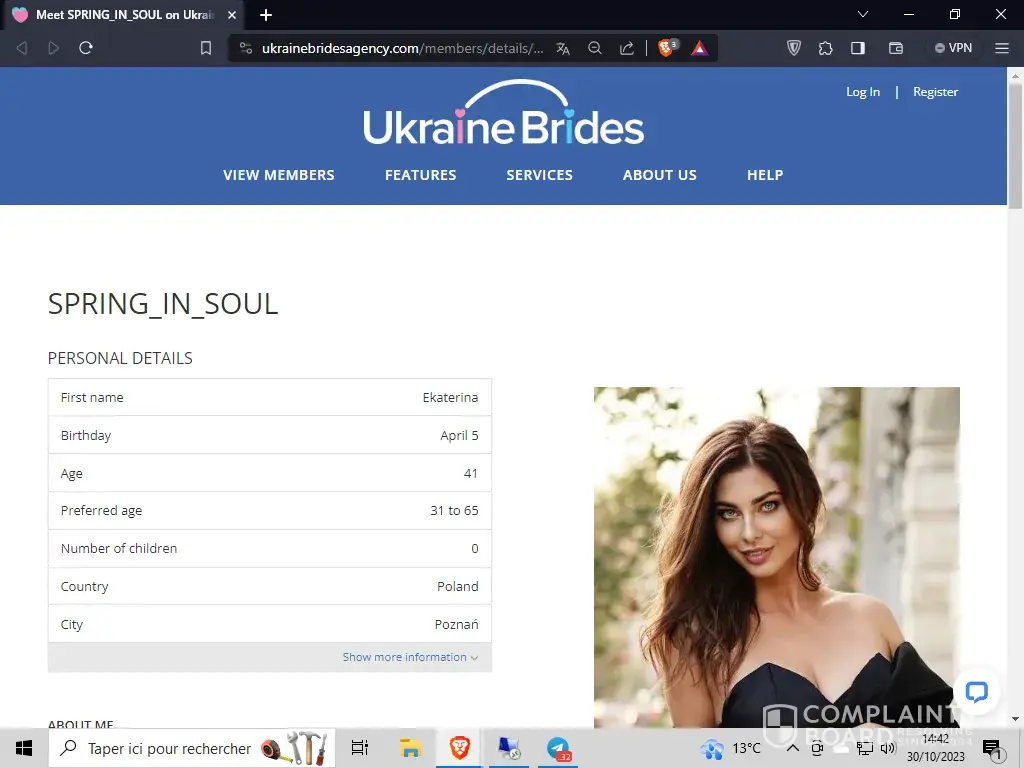The height and width of the screenshot is (768, 1024).
Task: Click the Brave Rewards triangle icon
Action: coord(699,48)
